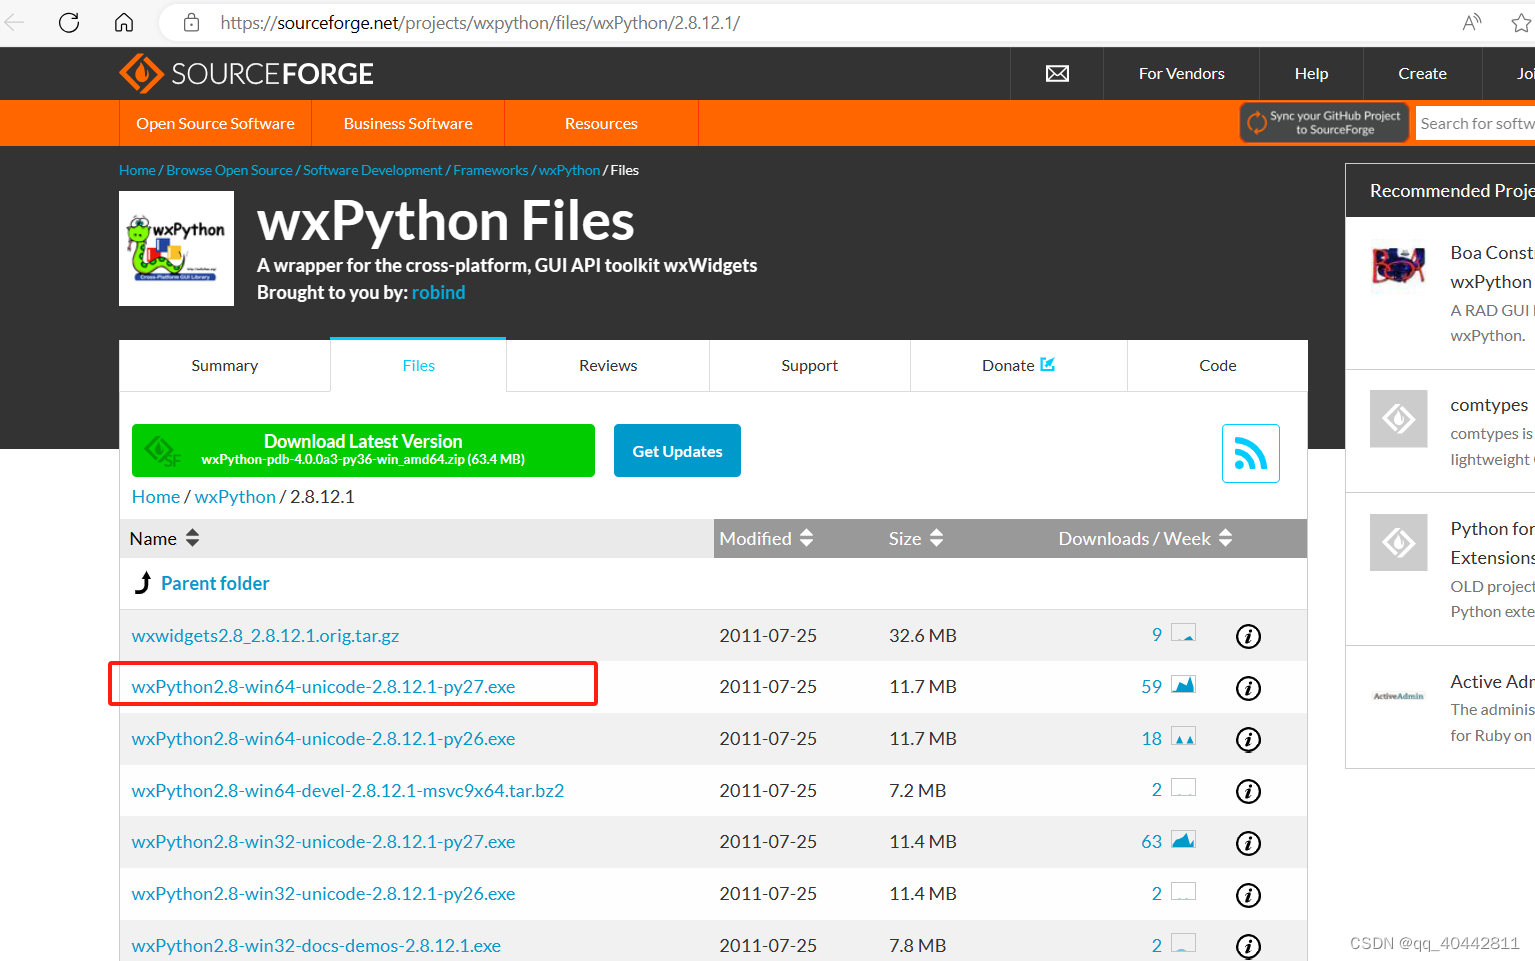1535x961 pixels.
Task: Open info icon for wxwidgets2.8_2.8.12.1.orig.tar.gz
Action: click(x=1248, y=636)
